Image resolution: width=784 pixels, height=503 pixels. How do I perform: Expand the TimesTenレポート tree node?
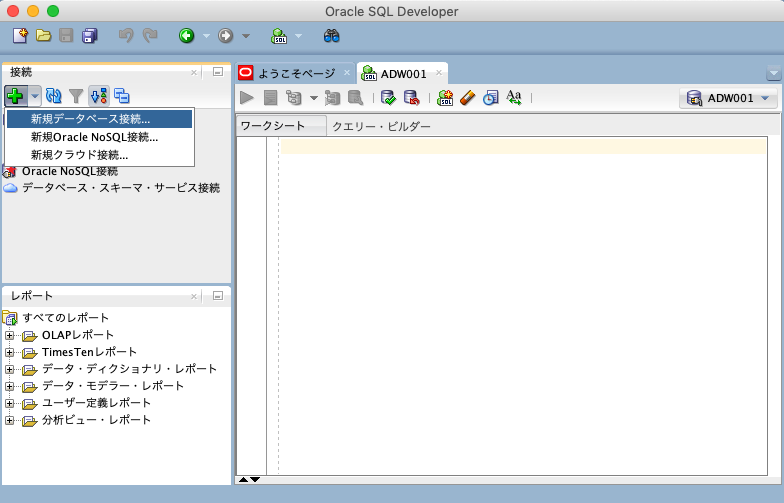pyautogui.click(x=10, y=352)
